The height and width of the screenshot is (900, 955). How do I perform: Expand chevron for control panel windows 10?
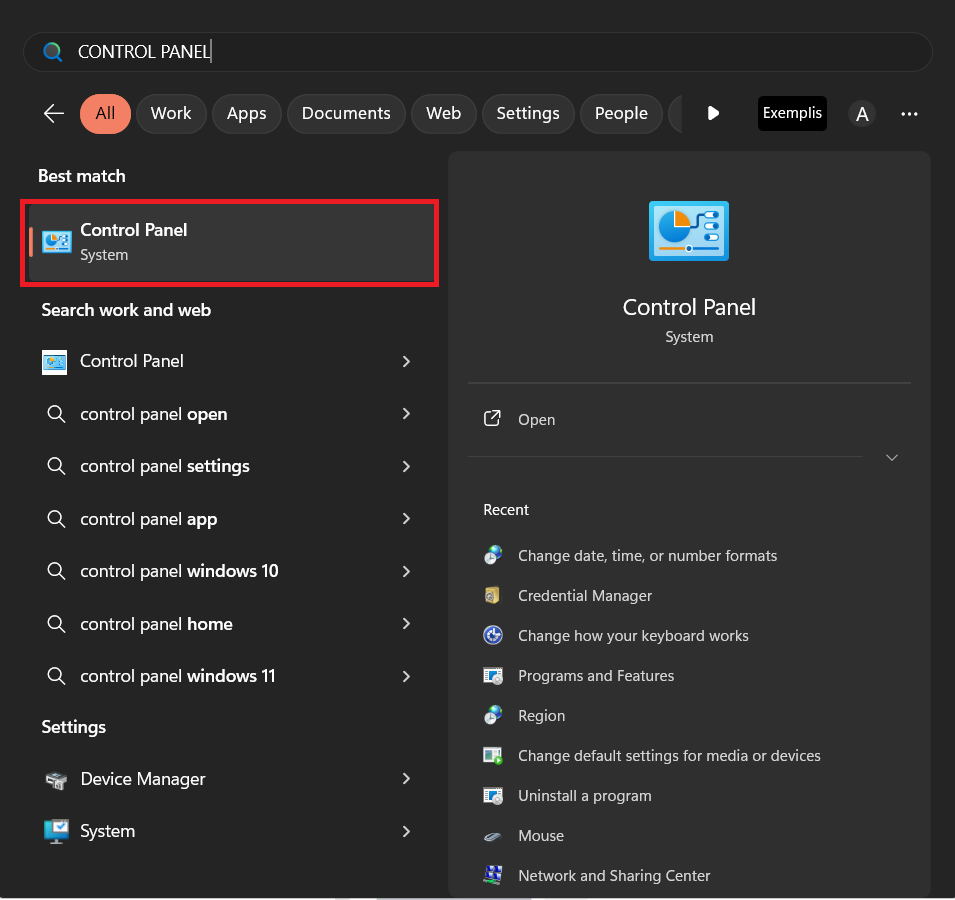click(x=406, y=571)
